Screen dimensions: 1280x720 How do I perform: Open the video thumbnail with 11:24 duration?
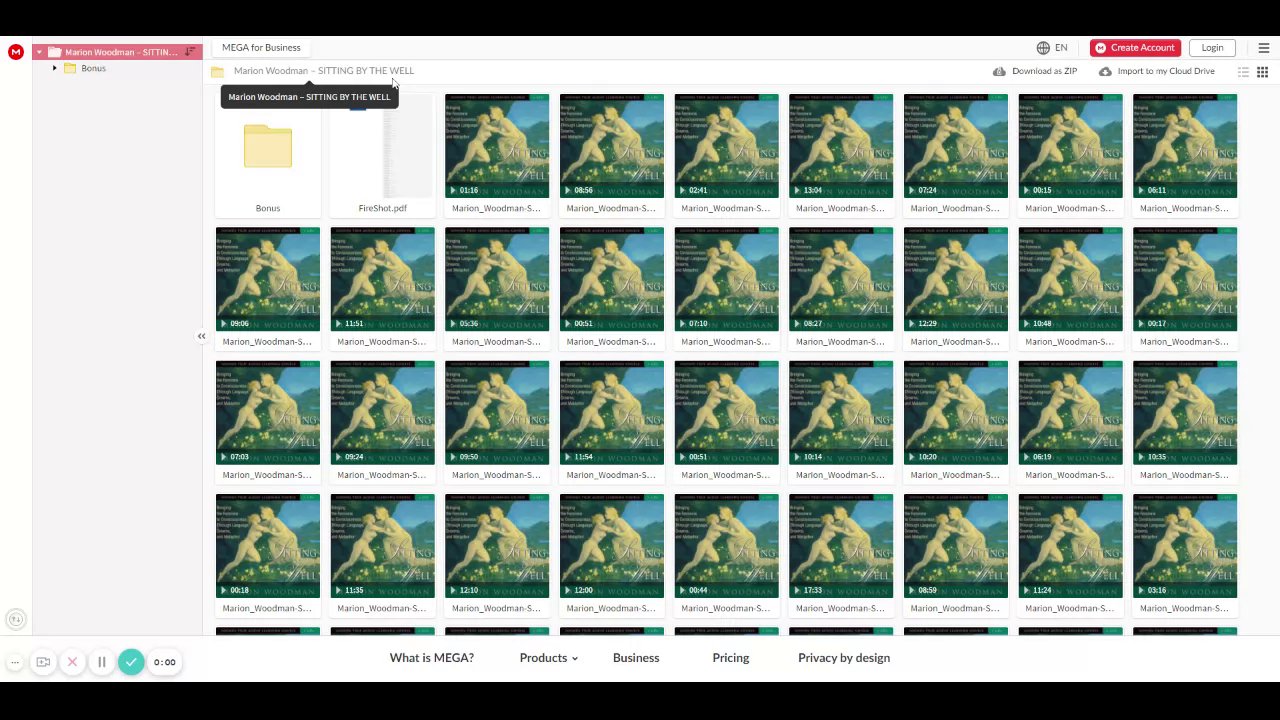coord(1070,553)
